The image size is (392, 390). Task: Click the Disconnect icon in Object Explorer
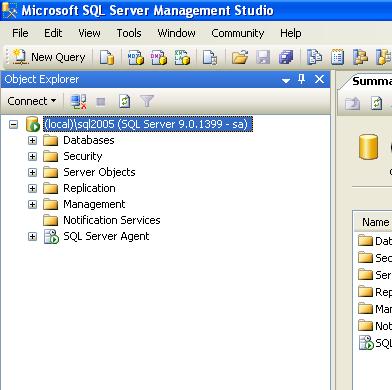coord(79,101)
